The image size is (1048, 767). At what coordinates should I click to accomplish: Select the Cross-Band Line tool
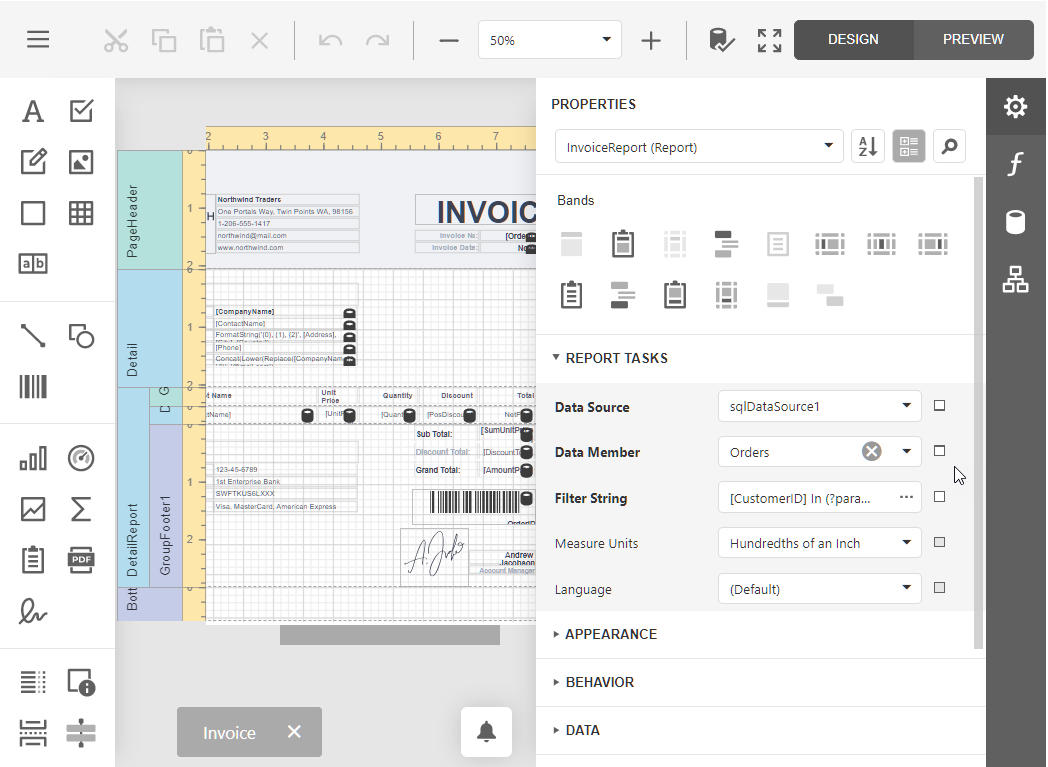point(81,733)
